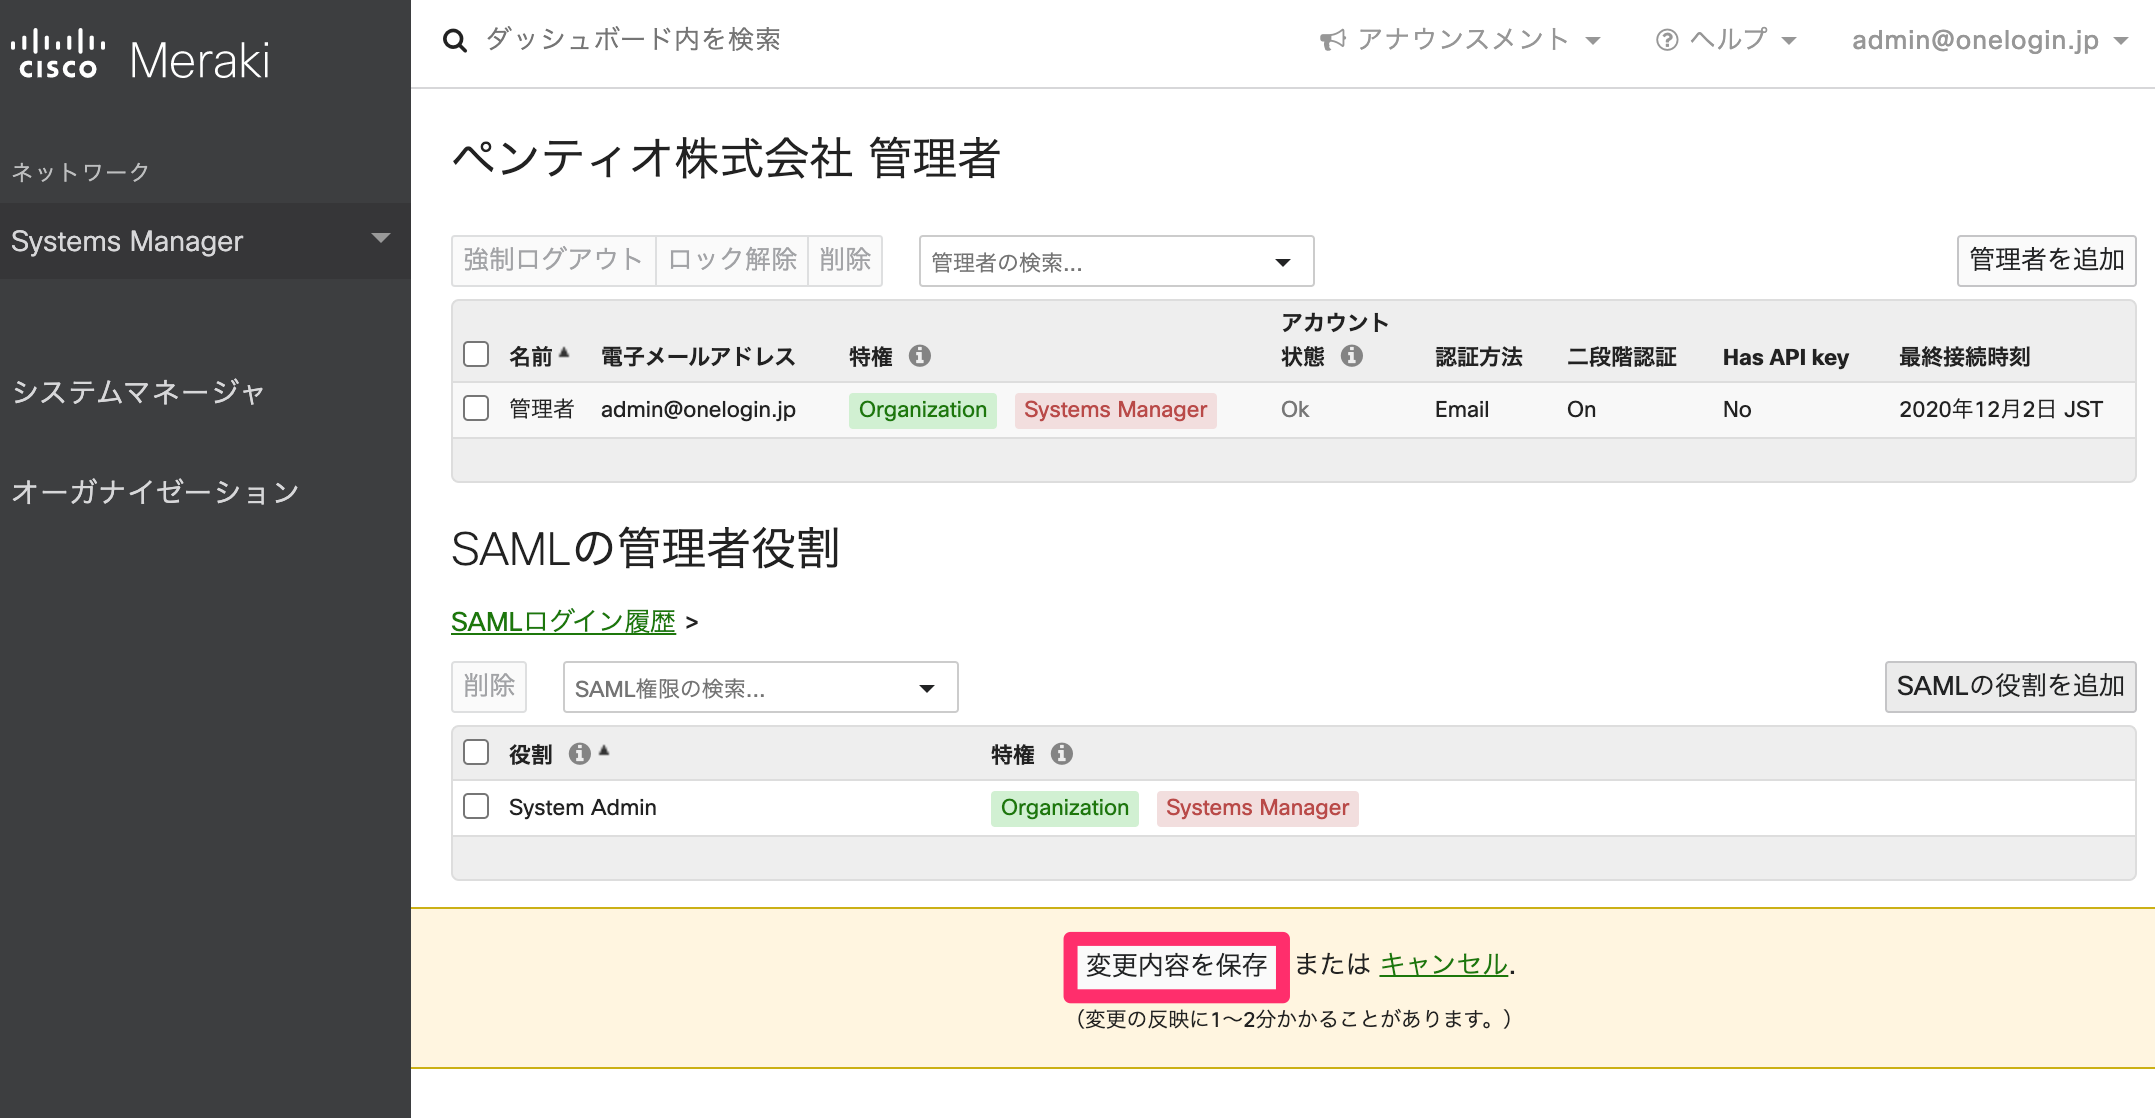2155x1118 pixels.
Task: Click the 最終接続時刻 column header
Action: pos(1964,357)
